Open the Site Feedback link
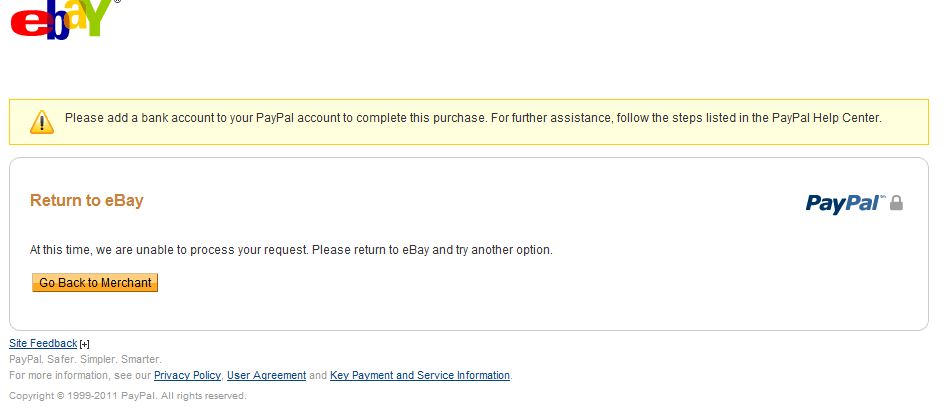The height and width of the screenshot is (416, 948). (x=43, y=344)
